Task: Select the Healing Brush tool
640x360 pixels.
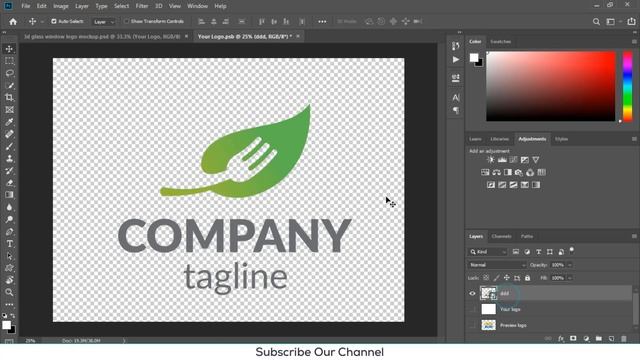Action: coord(9,134)
